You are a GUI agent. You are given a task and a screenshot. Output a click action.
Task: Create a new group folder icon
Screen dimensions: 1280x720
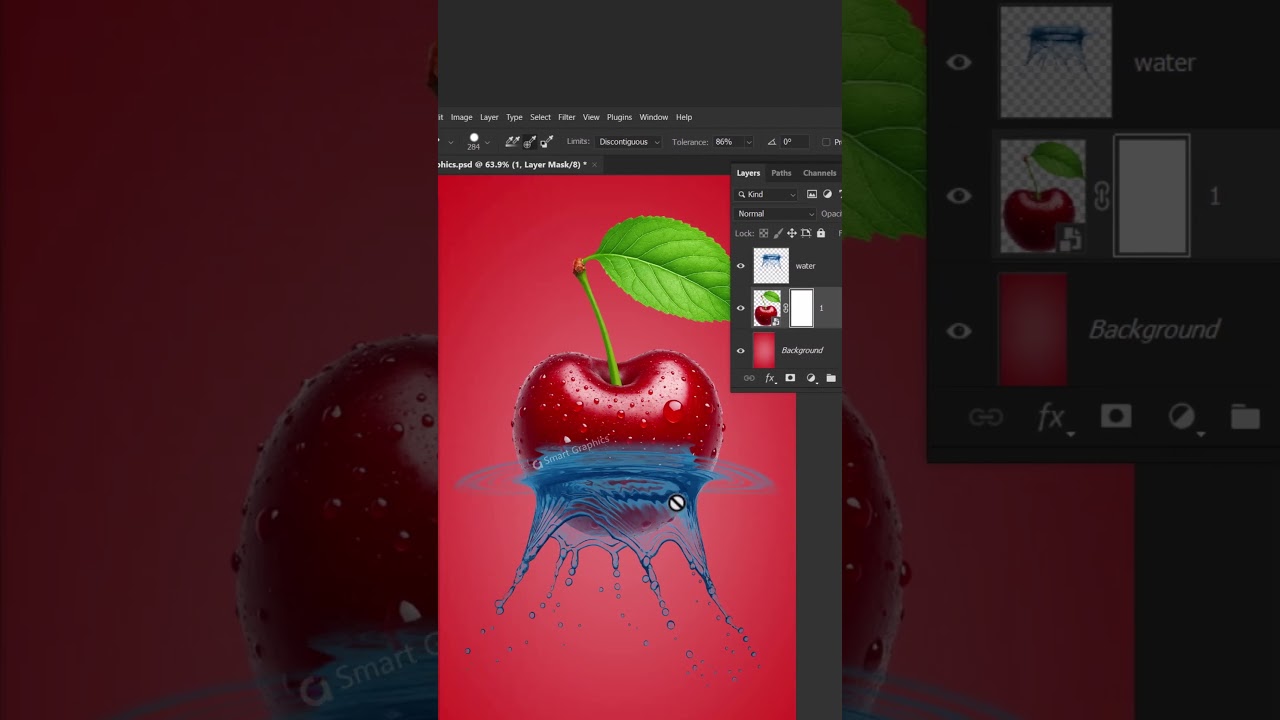pos(831,378)
